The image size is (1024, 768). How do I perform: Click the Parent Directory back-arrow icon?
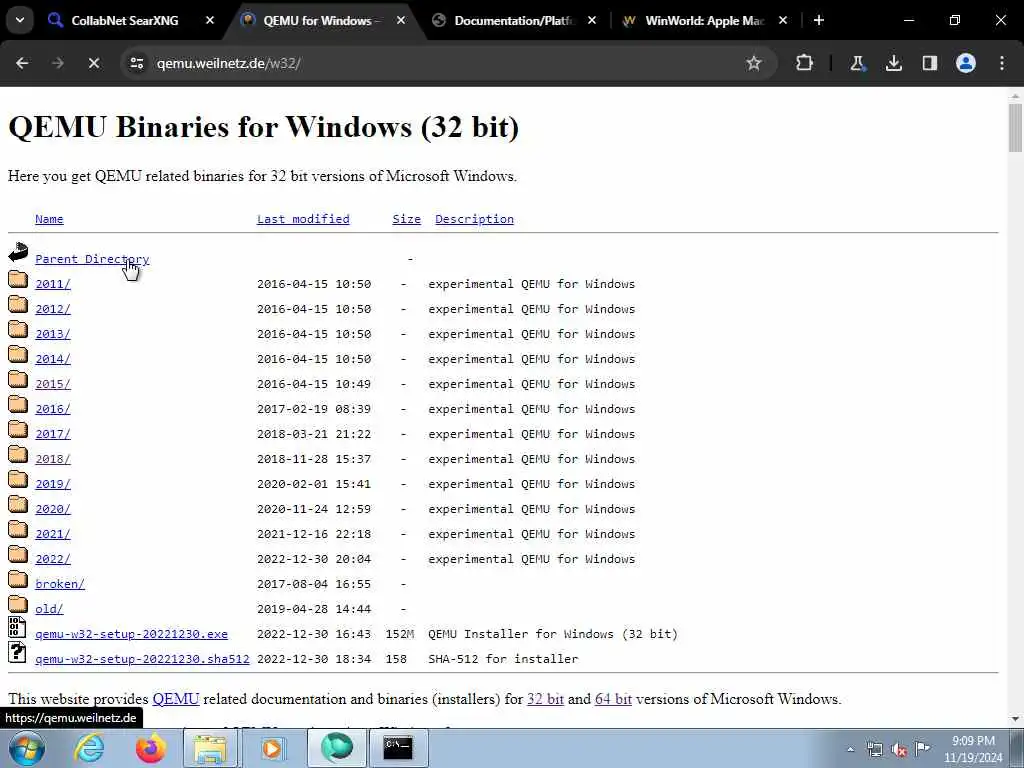[18, 253]
